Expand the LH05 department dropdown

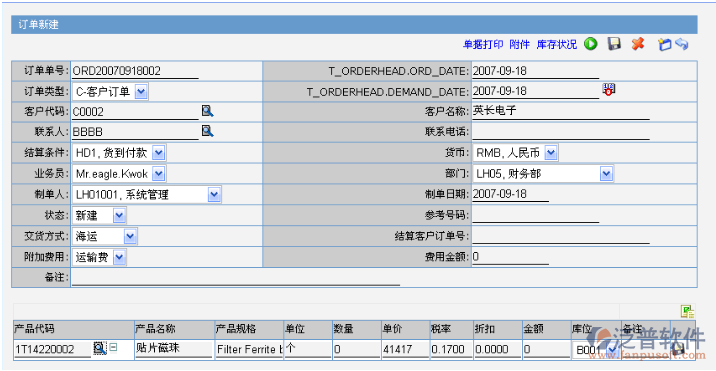click(x=606, y=174)
